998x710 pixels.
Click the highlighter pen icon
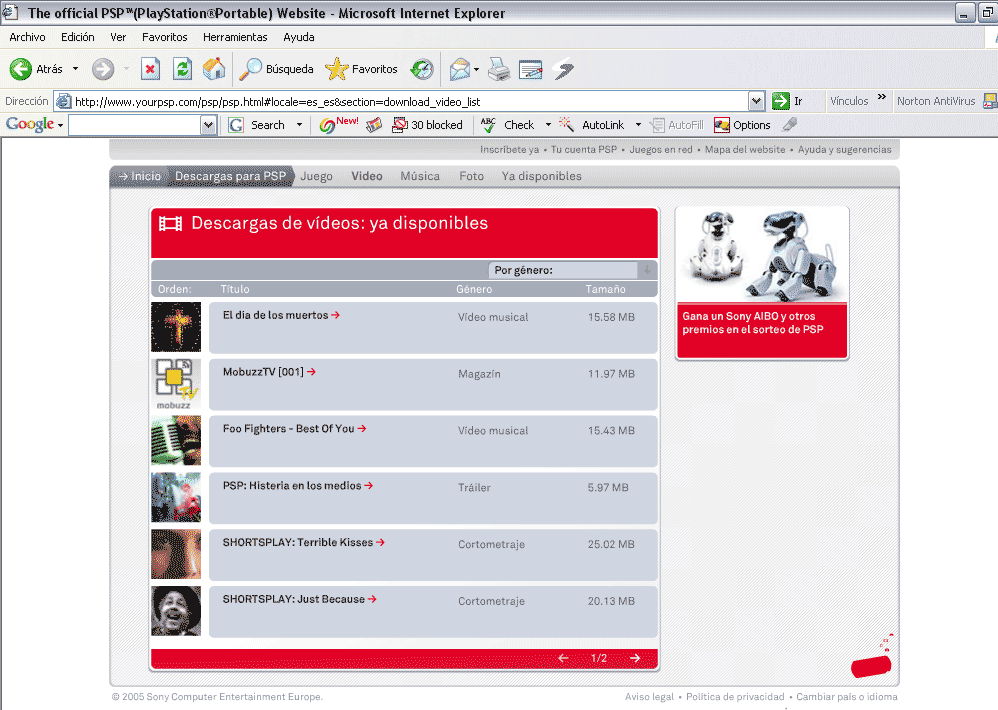click(x=789, y=125)
